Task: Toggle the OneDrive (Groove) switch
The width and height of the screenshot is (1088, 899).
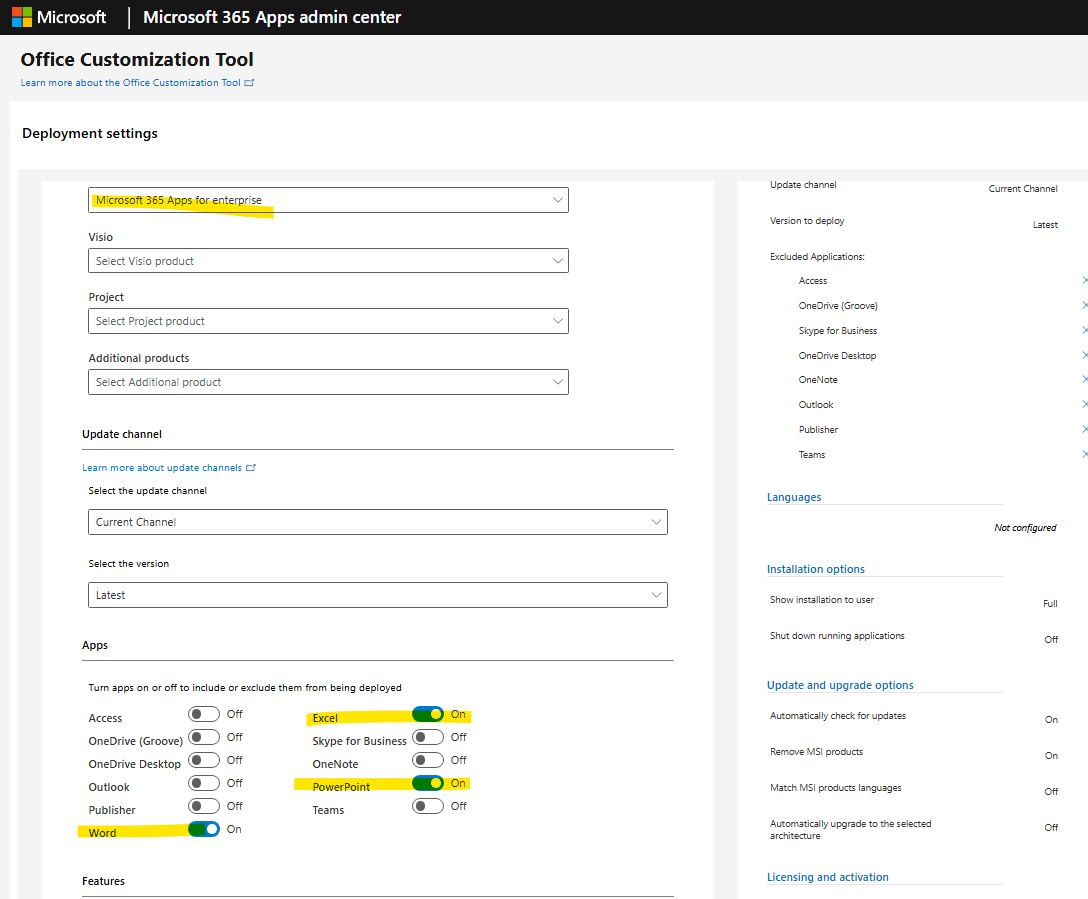Action: pos(203,737)
